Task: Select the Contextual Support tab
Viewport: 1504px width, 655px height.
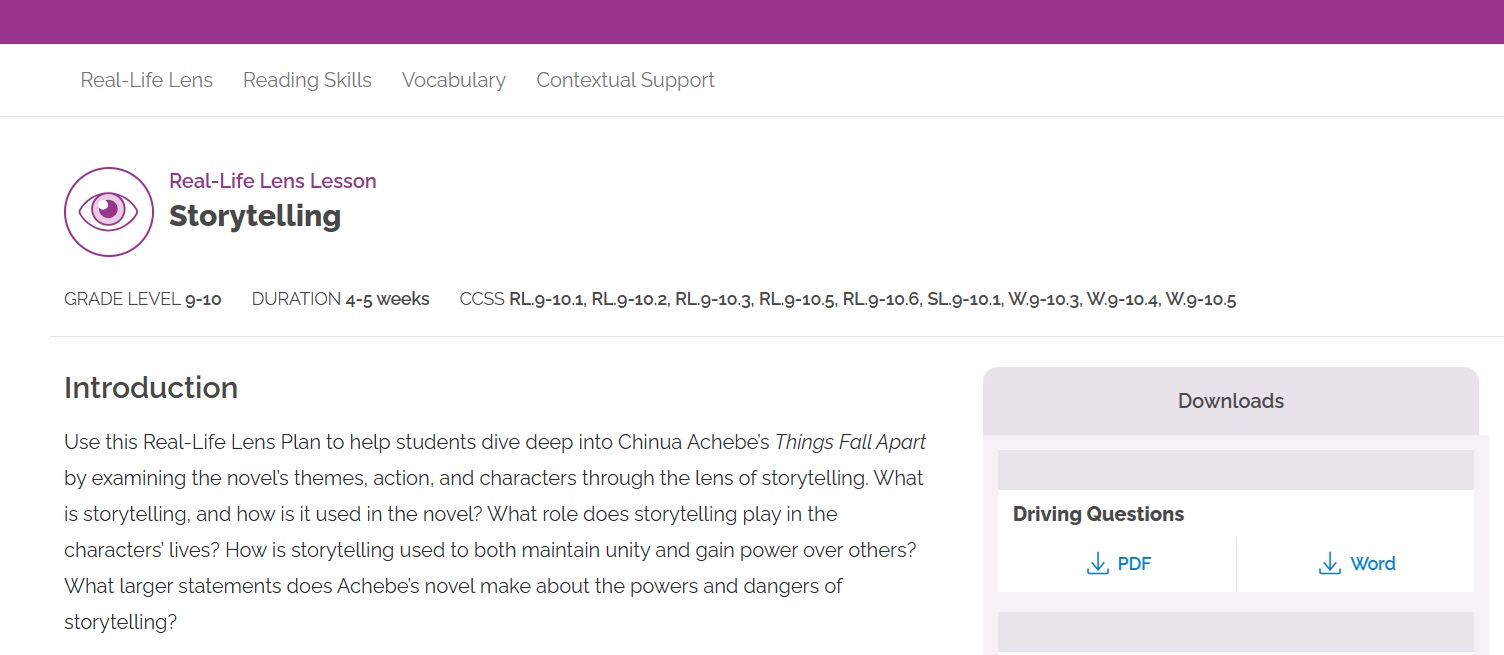Action: pos(625,80)
